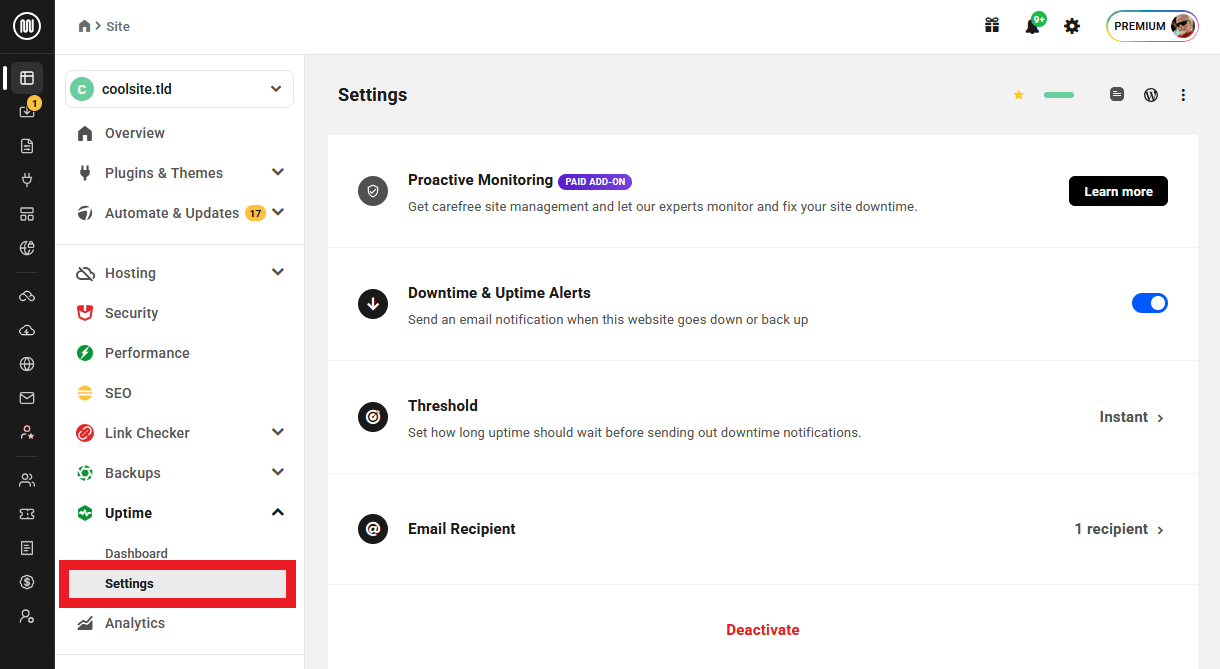This screenshot has width=1220, height=669.
Task: Expand the Backups submenu
Action: pos(278,472)
